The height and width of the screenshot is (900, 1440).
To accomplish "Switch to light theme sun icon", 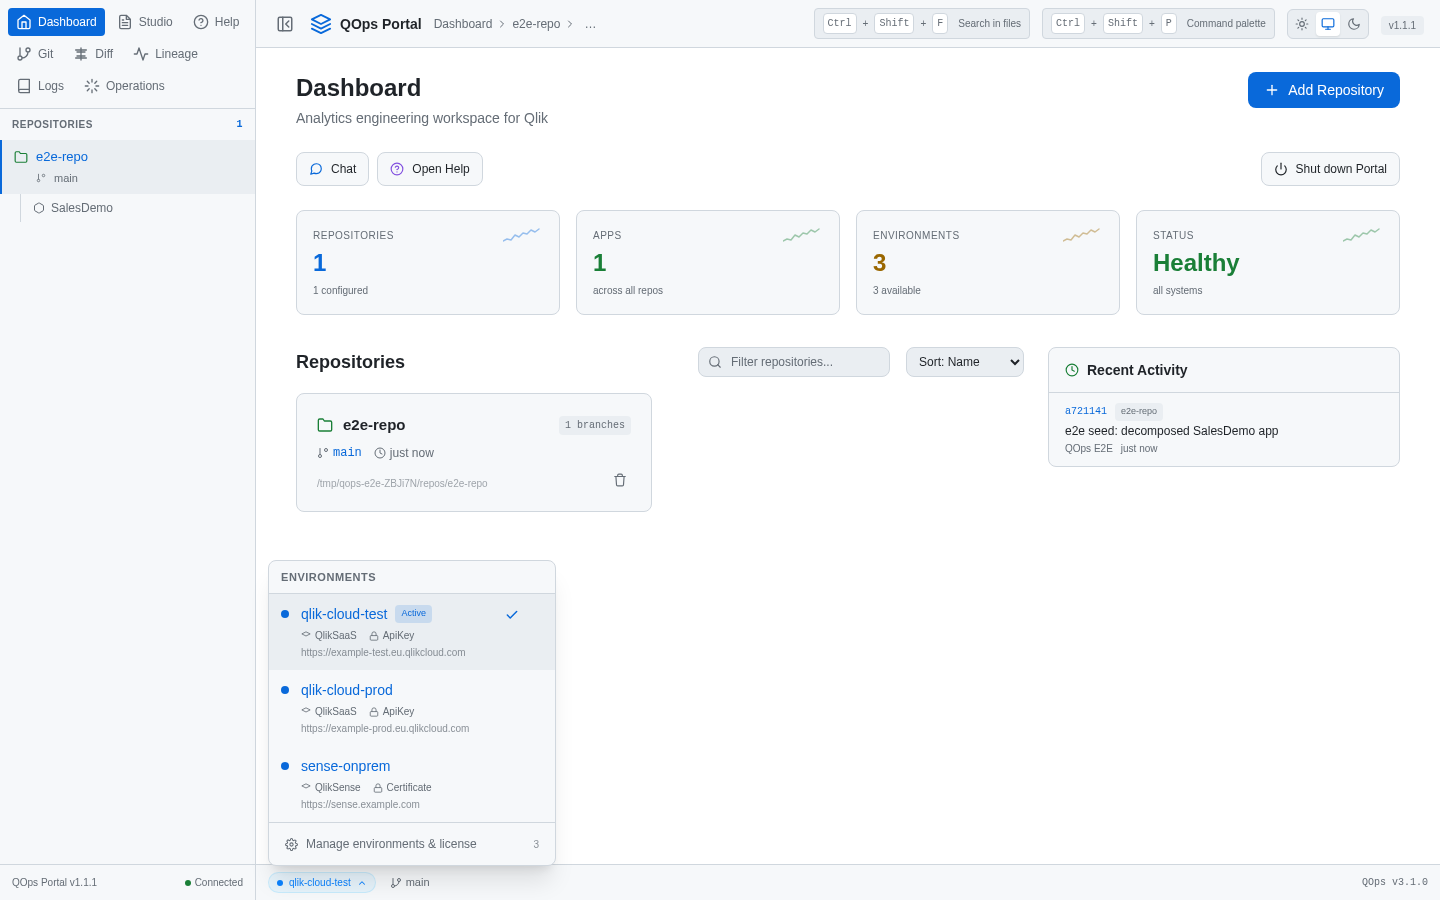I will click(1302, 24).
